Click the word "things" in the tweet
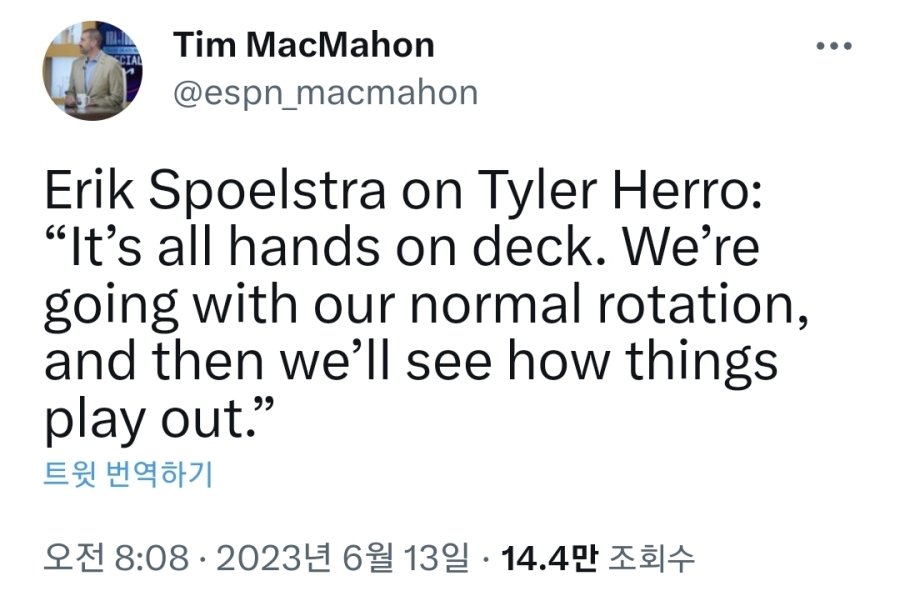The image size is (900, 611). click(x=701, y=364)
